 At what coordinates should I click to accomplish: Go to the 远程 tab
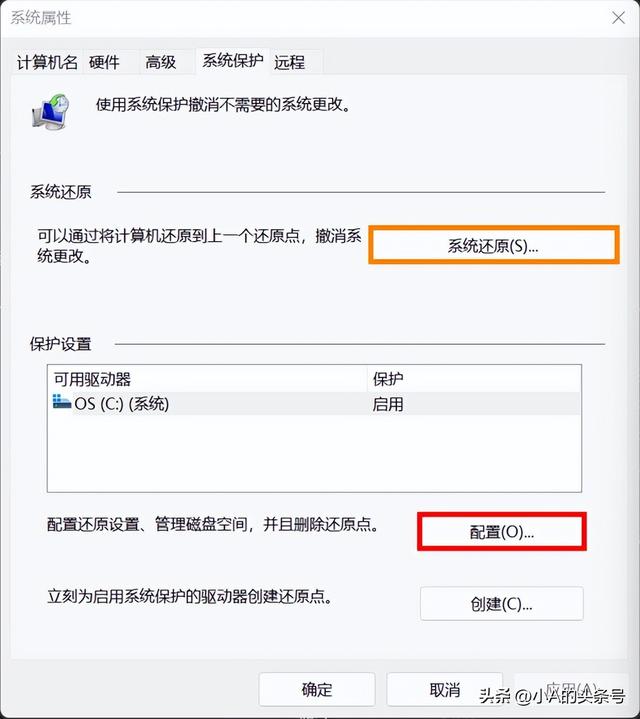pos(289,62)
